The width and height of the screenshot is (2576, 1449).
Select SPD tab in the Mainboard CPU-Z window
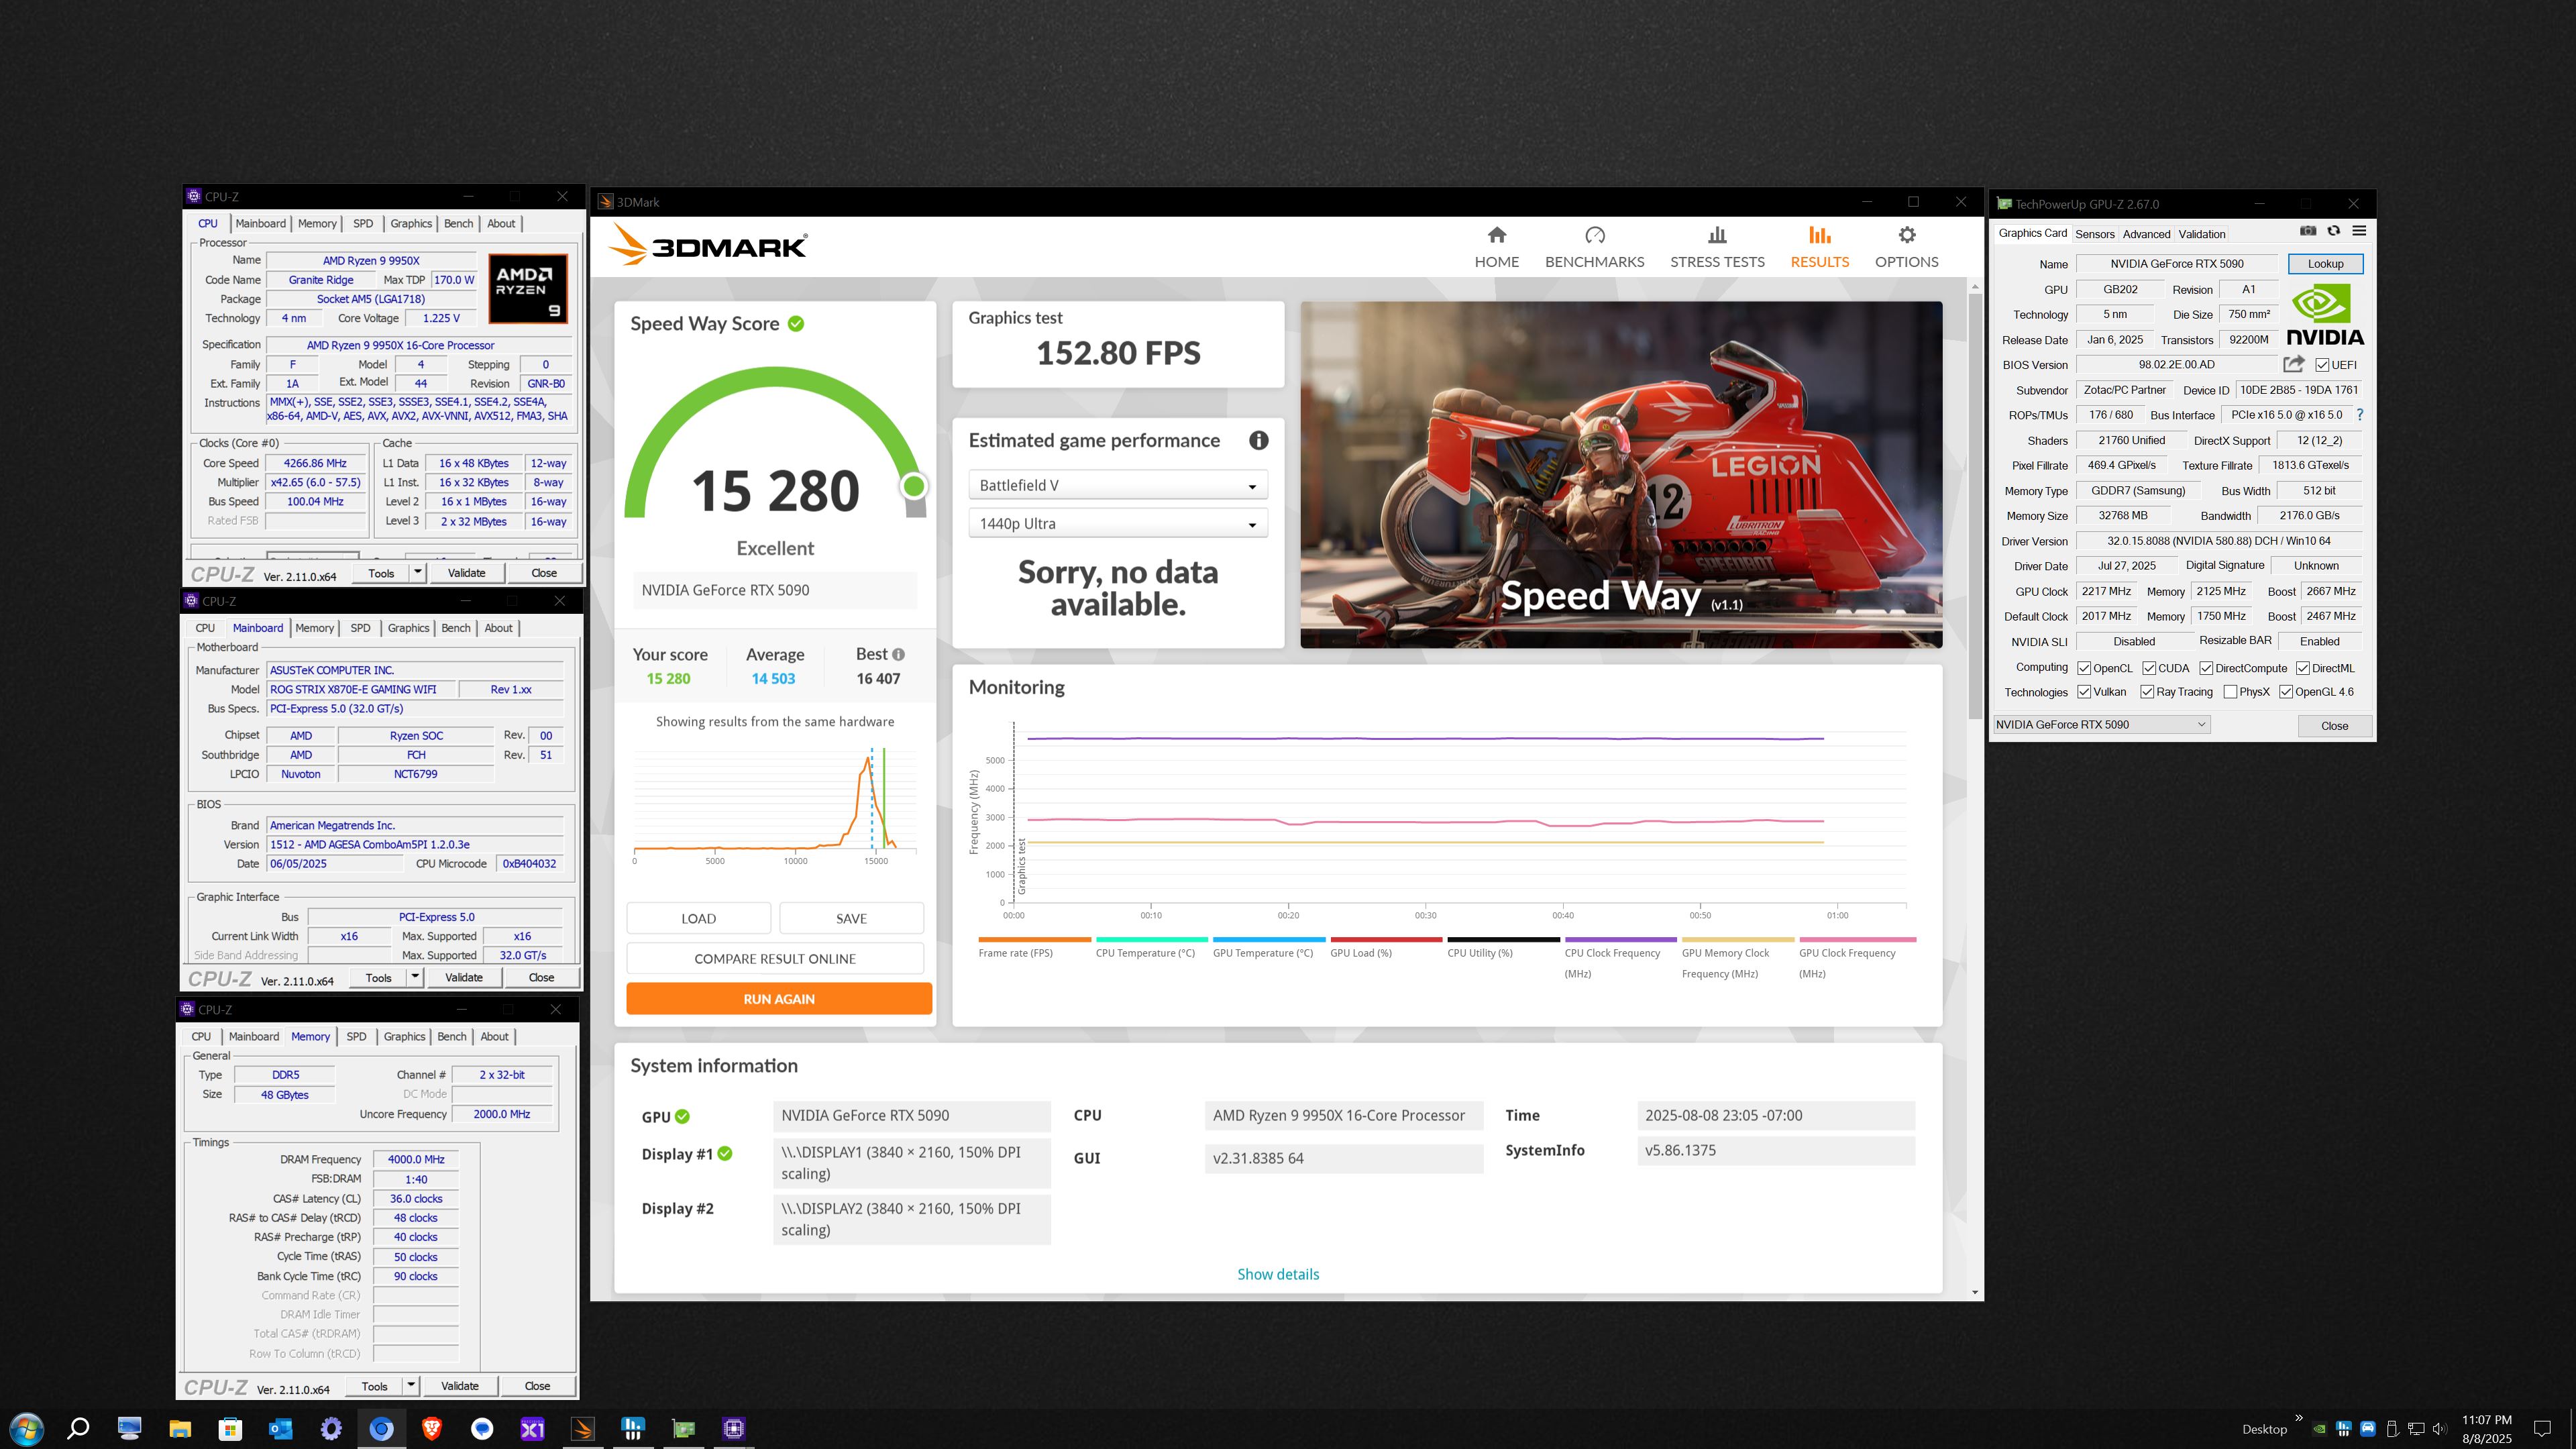(360, 628)
